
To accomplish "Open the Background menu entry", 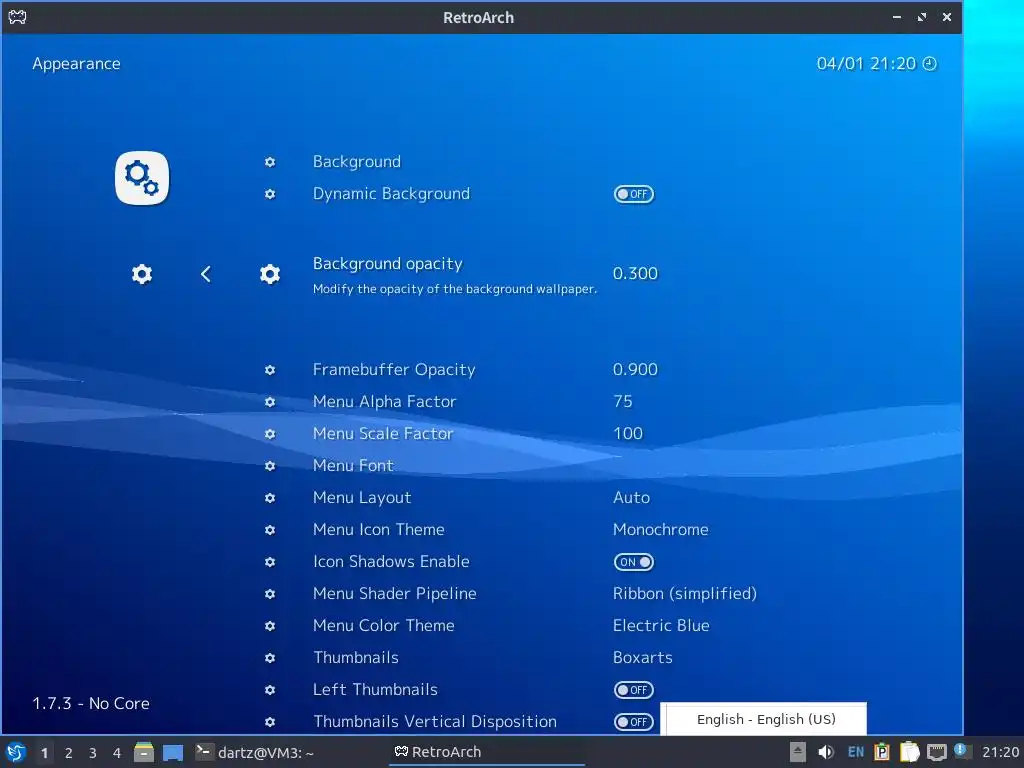I will 357,162.
